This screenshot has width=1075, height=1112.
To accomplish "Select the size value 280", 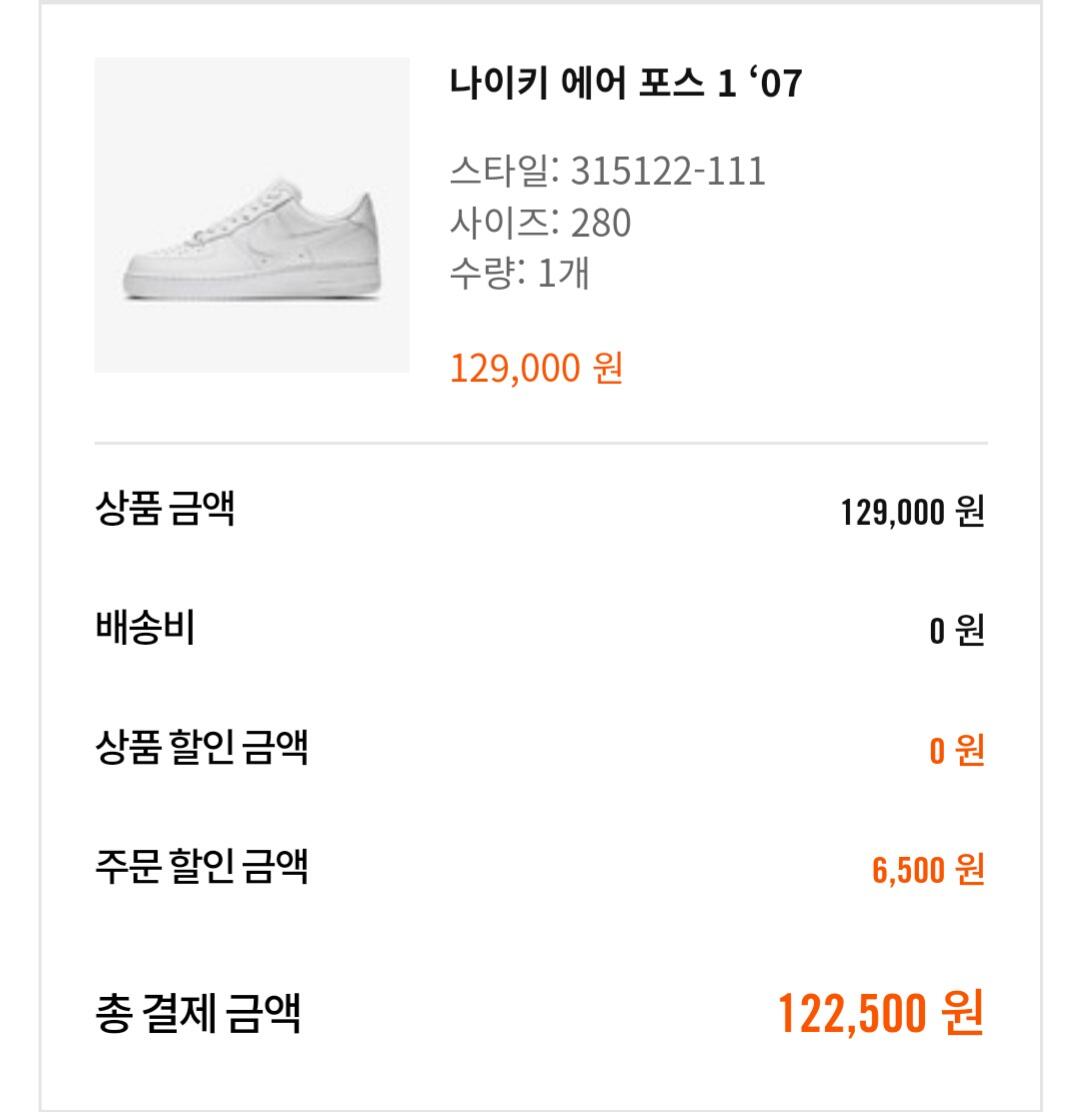I will [x=601, y=223].
